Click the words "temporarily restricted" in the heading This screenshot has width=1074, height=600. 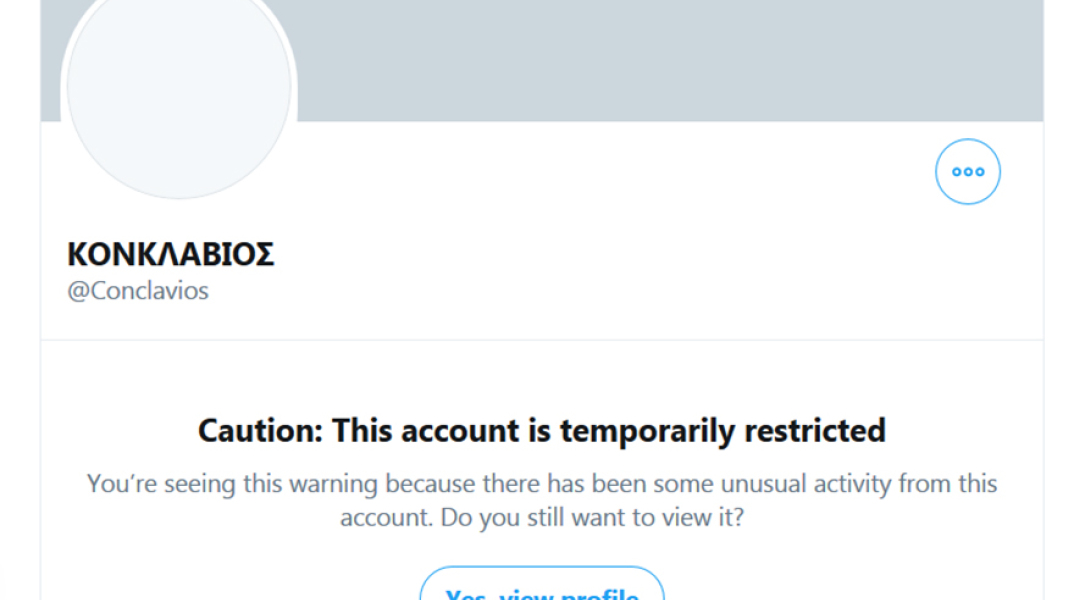pyautogui.click(x=722, y=431)
